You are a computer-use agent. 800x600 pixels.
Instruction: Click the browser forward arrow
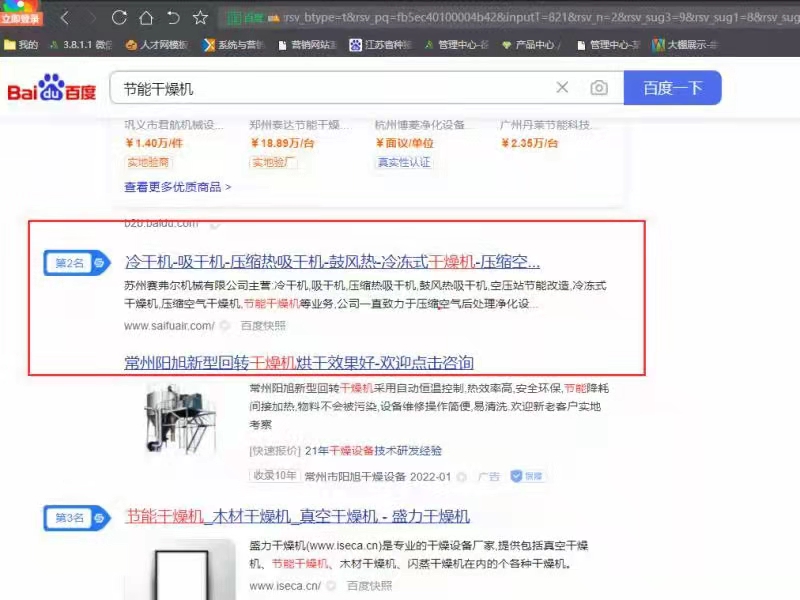[92, 18]
